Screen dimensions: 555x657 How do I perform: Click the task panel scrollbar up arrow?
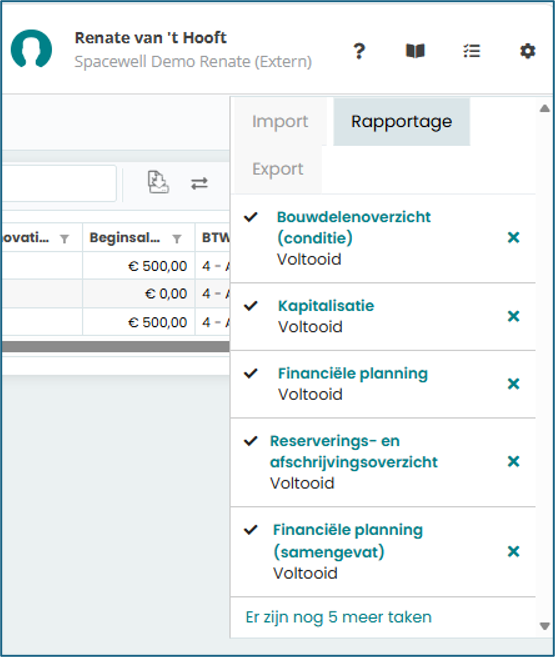[x=545, y=109]
